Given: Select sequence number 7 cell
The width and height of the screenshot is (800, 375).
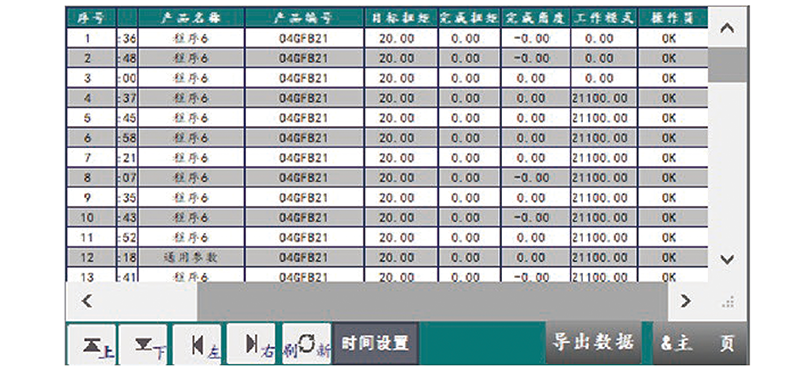Looking at the screenshot, I should click(x=91, y=158).
